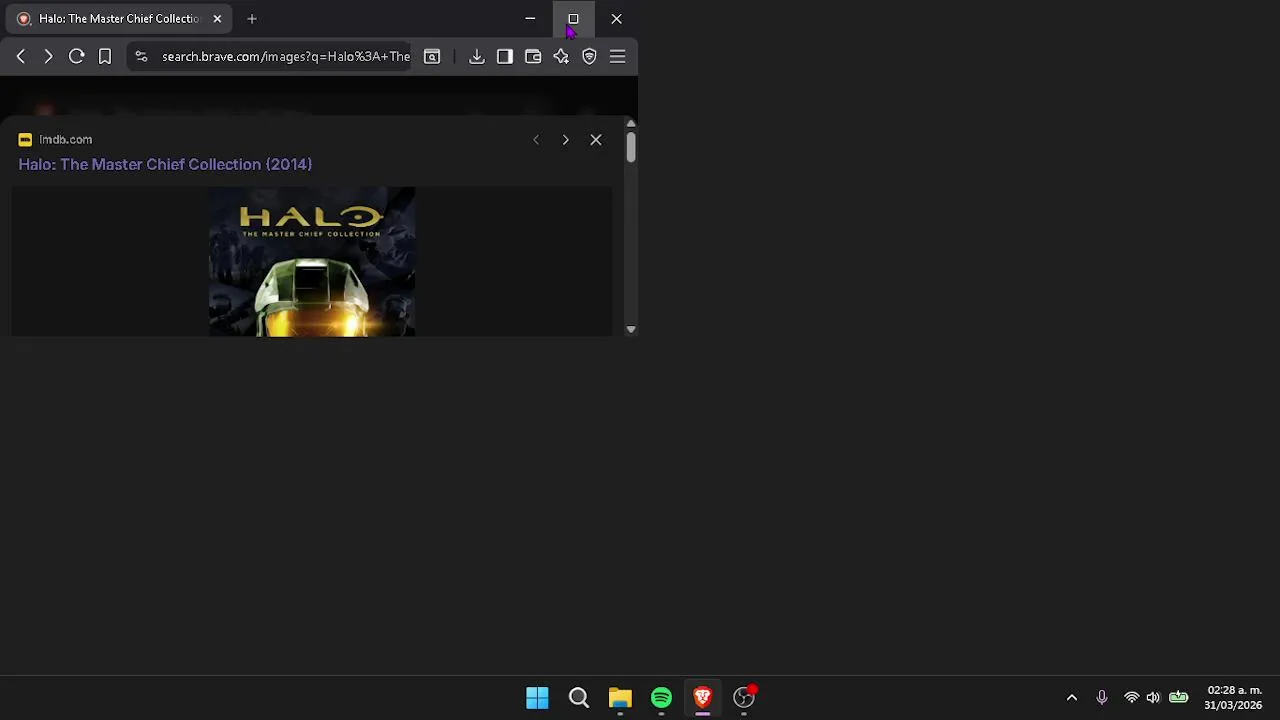Click the scrollbar up arrow
The height and width of the screenshot is (720, 1280).
click(x=631, y=124)
